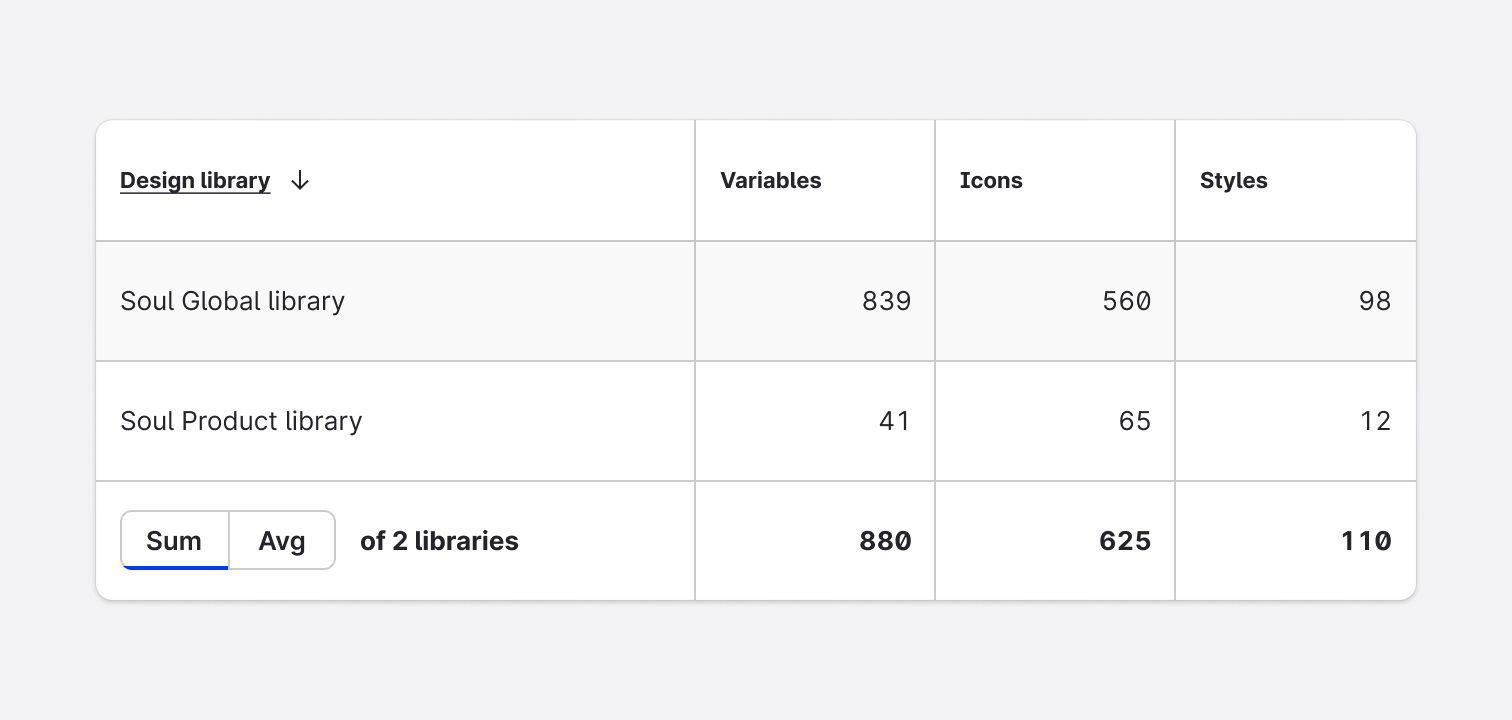This screenshot has width=1512, height=720.
Task: Switch the summary to Avg
Action: click(282, 540)
